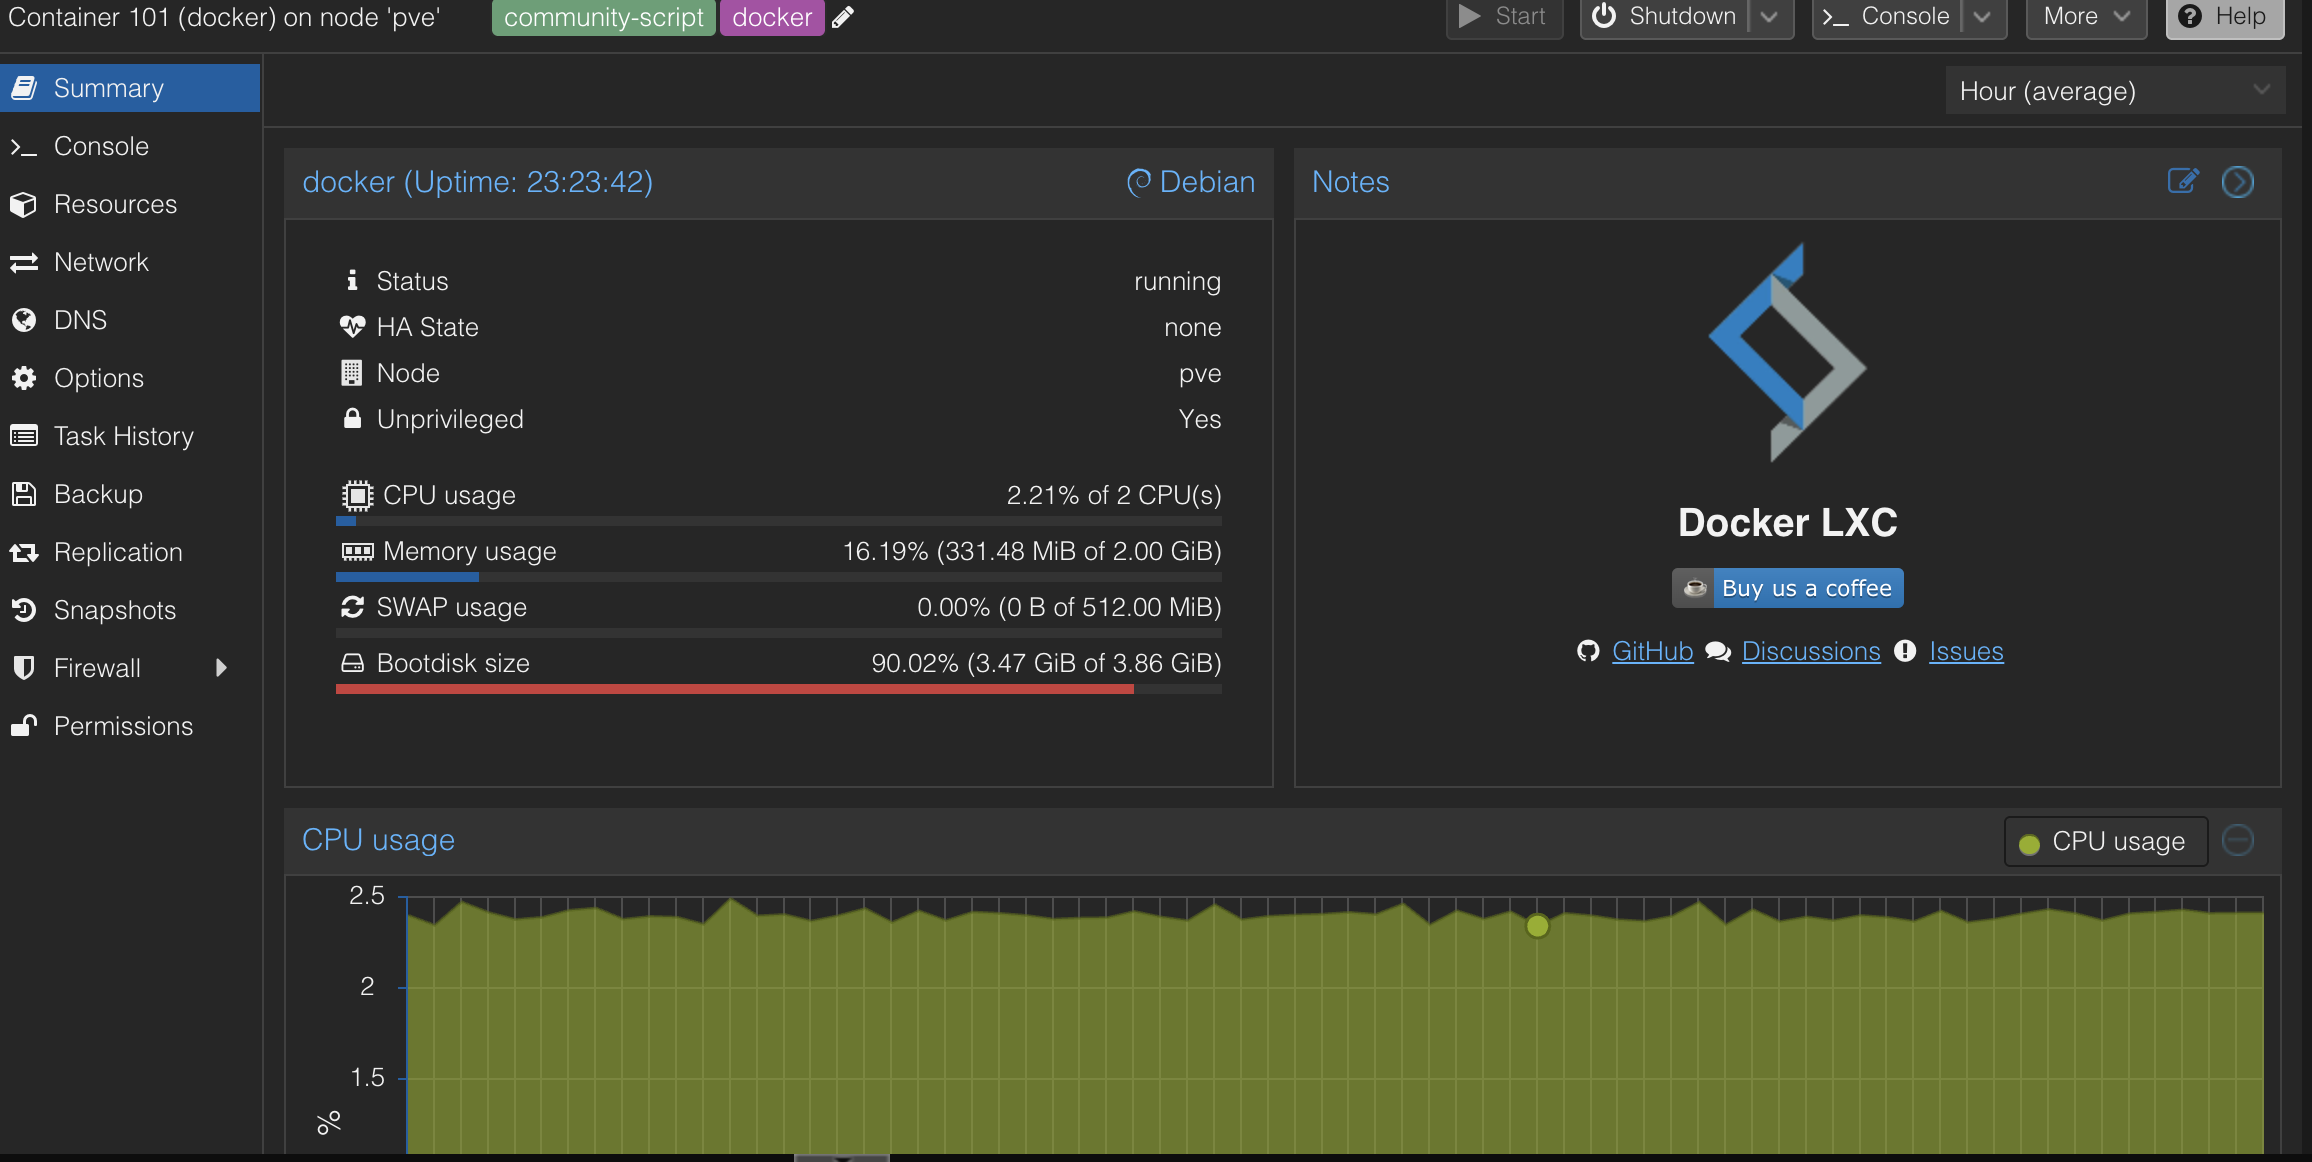2312x1162 pixels.
Task: Open Console from top toolbar
Action: pos(1887,17)
